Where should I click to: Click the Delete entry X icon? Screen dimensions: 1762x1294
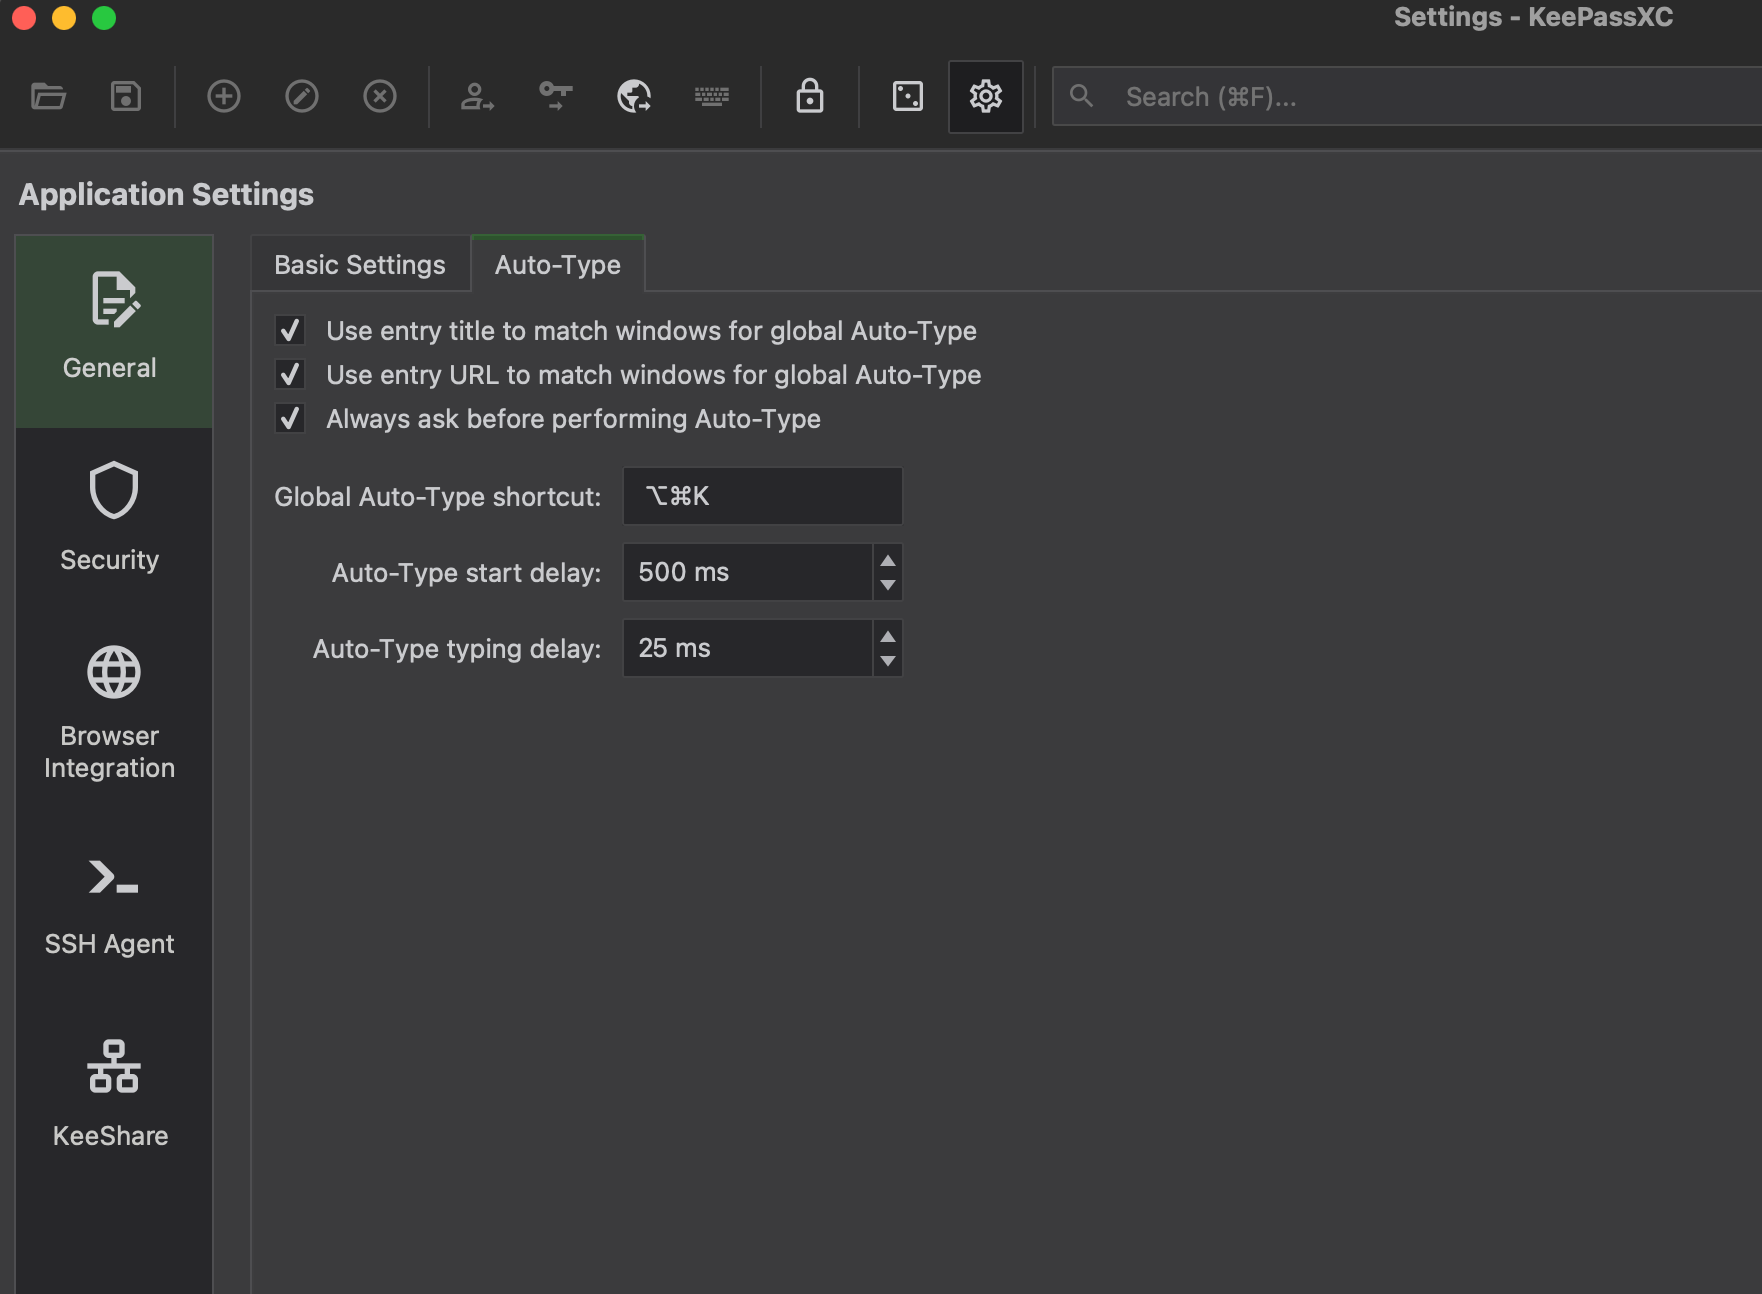(379, 96)
